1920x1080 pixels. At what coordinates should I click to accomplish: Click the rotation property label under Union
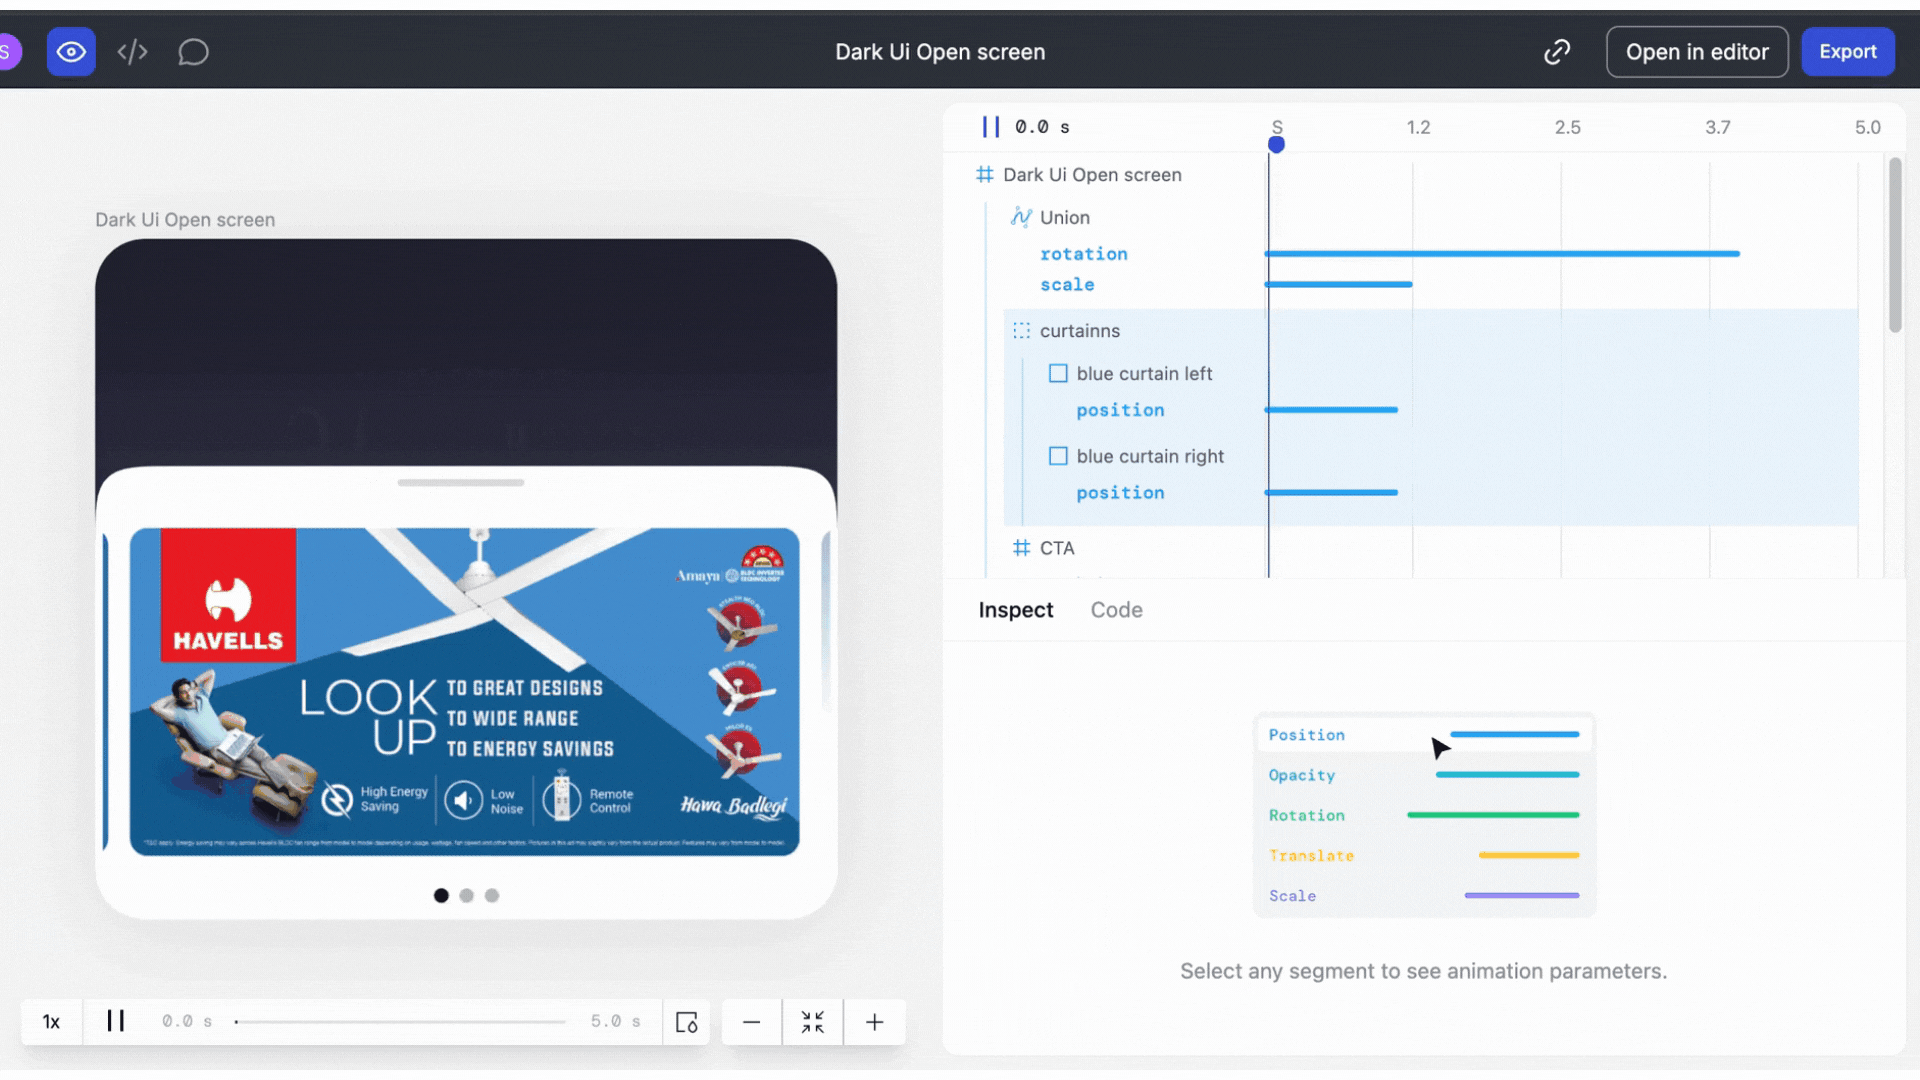(x=1083, y=254)
